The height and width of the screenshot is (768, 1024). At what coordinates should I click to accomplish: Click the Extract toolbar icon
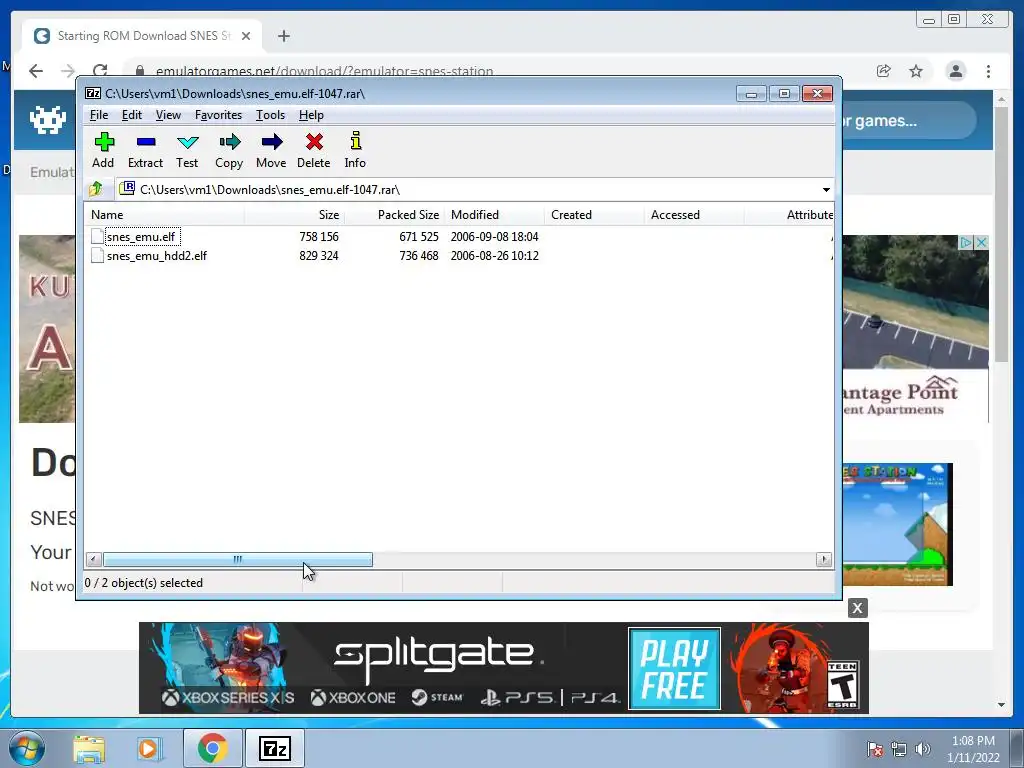(145, 150)
